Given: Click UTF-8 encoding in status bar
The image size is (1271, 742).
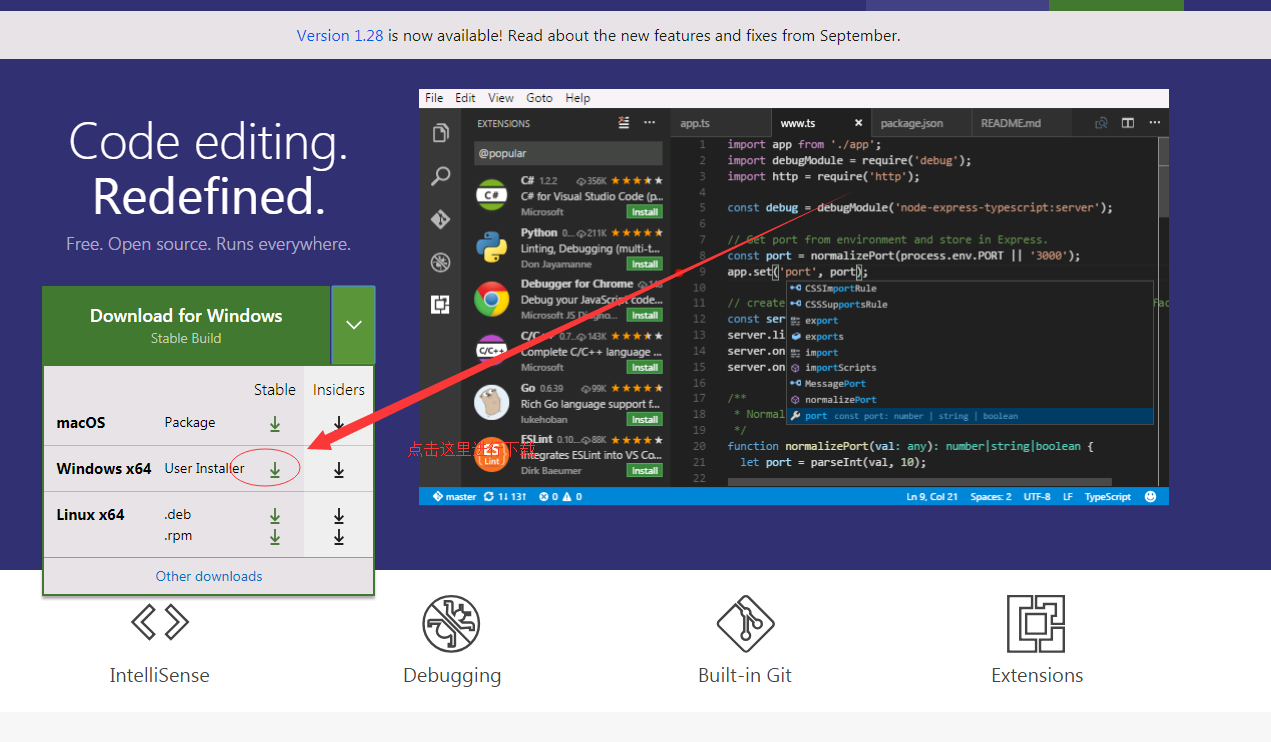Looking at the screenshot, I should coord(1036,496).
